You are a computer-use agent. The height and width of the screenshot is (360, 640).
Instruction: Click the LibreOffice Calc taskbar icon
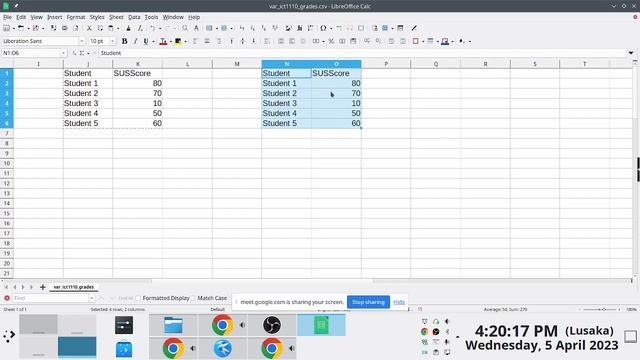point(321,325)
